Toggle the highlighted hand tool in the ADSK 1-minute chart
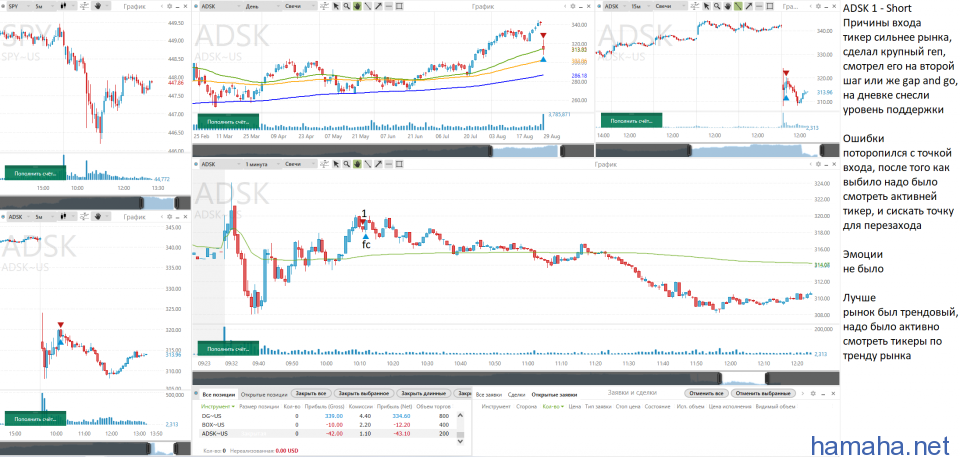Image resolution: width=960 pixels, height=457 pixels. (357, 164)
